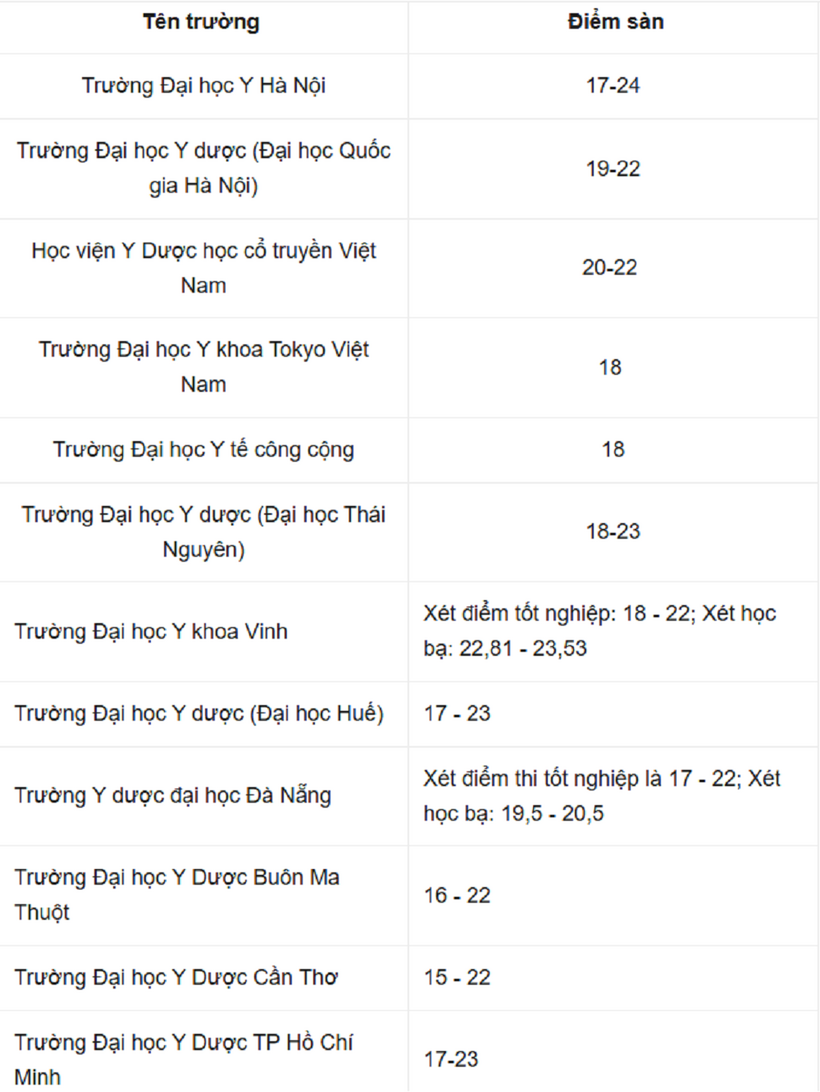
Task: Click the 'Tên trường' column header
Action: click(201, 22)
